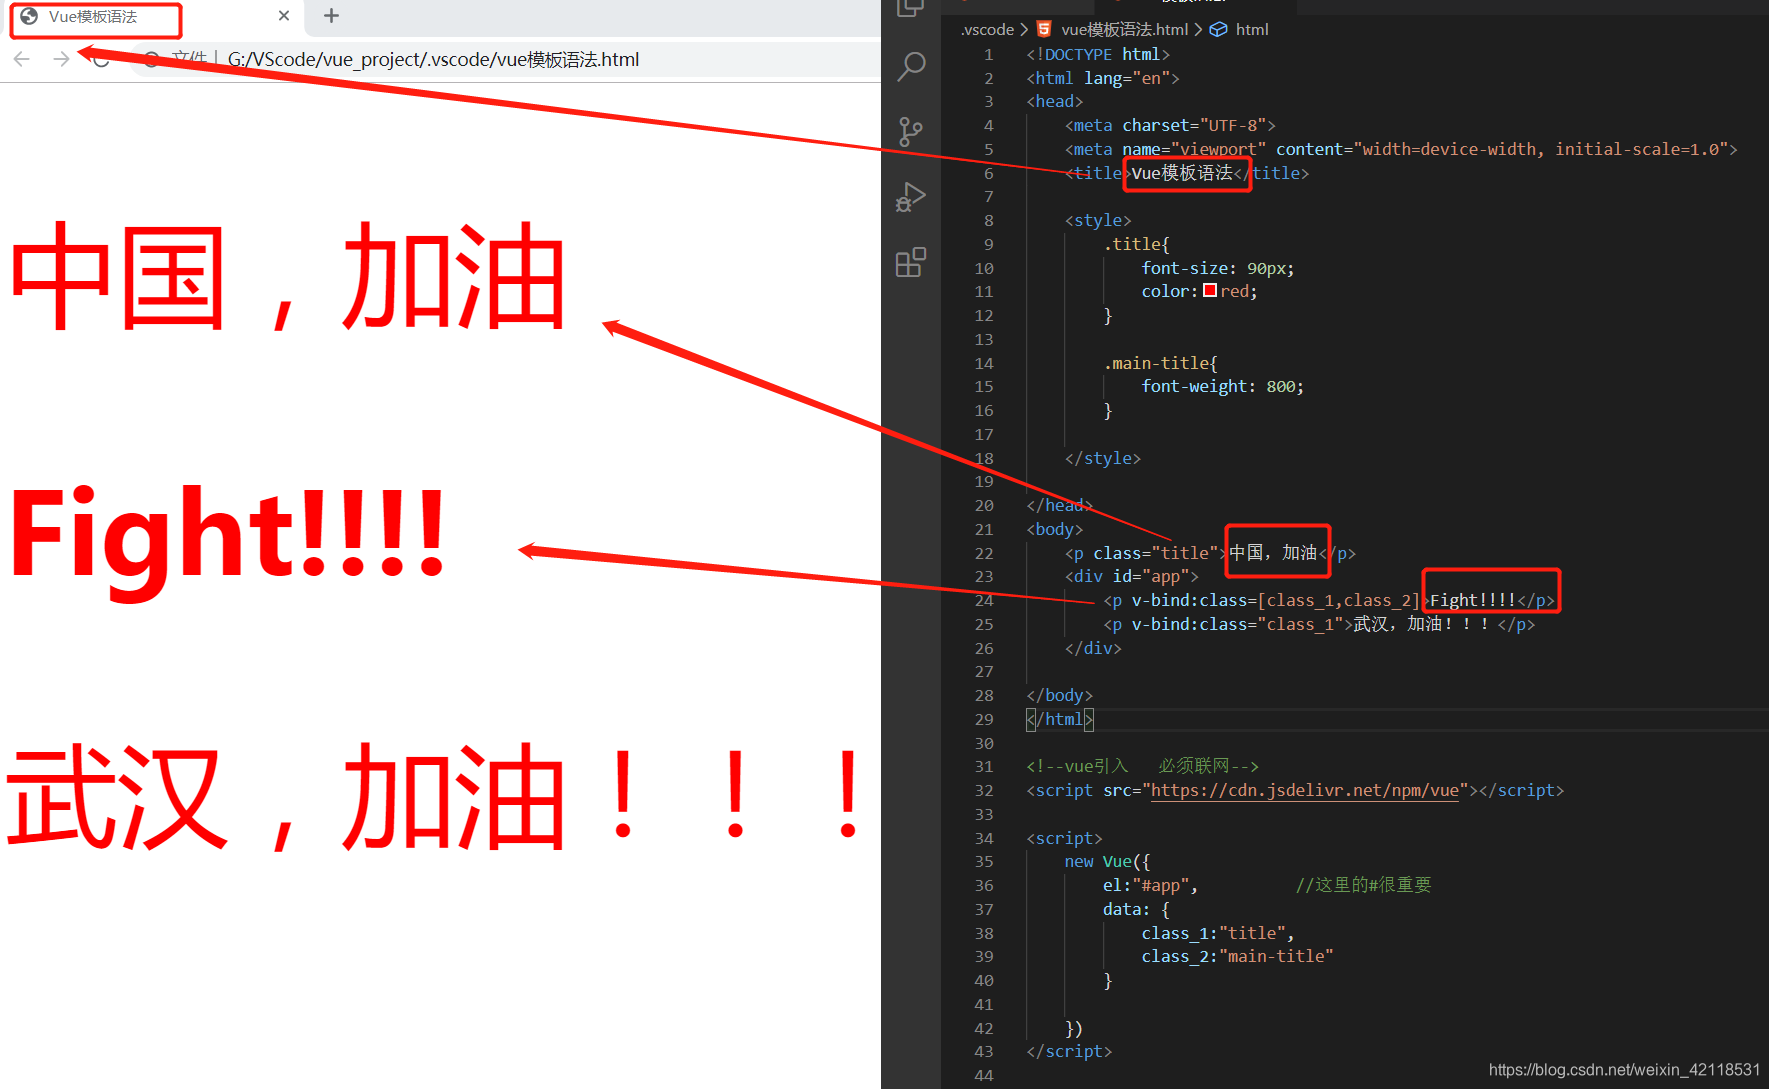Click the <!--vue引入 必须联网--> comment
1769x1089 pixels.
coord(1142,767)
